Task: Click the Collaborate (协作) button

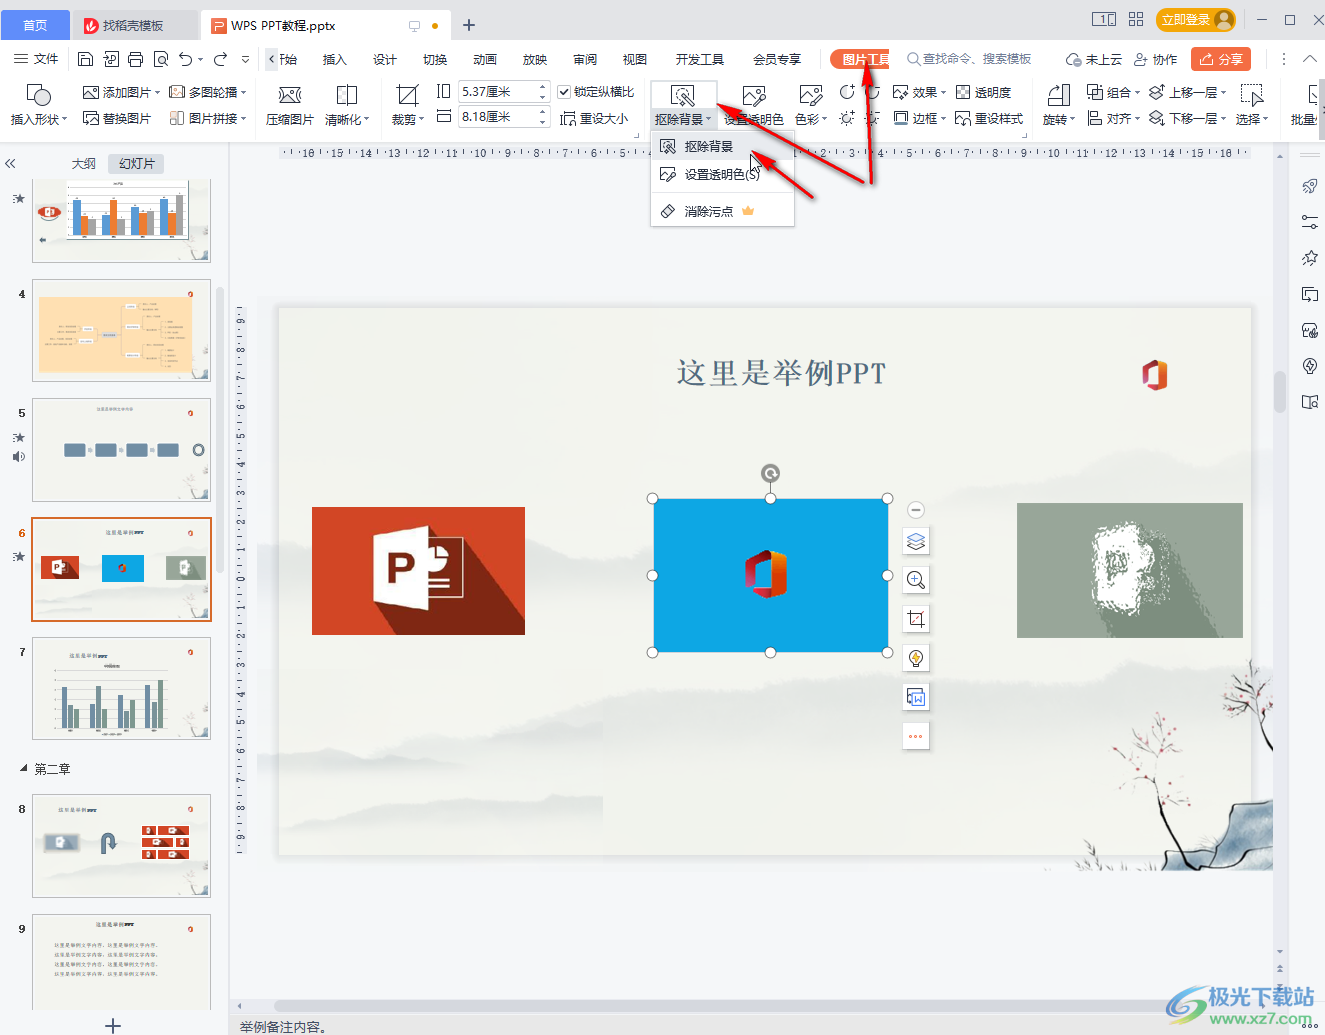Action: [1155, 59]
